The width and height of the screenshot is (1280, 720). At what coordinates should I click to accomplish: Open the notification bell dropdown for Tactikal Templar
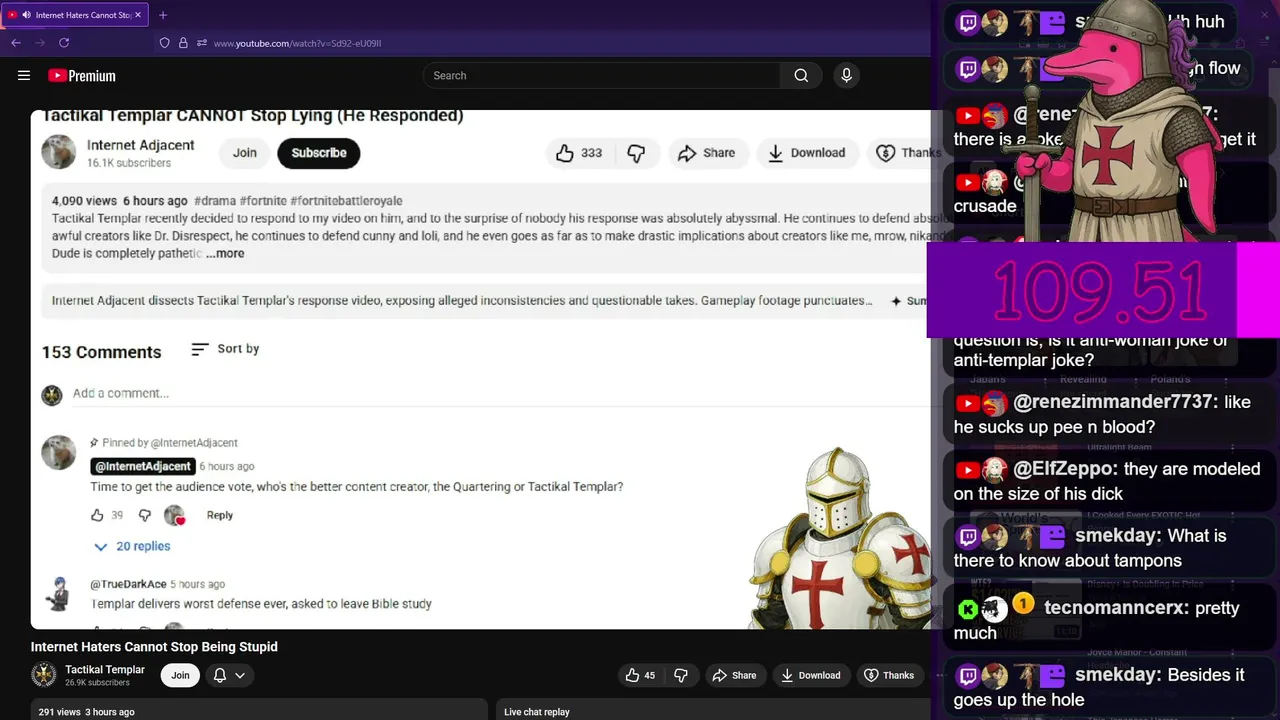[x=229, y=676]
